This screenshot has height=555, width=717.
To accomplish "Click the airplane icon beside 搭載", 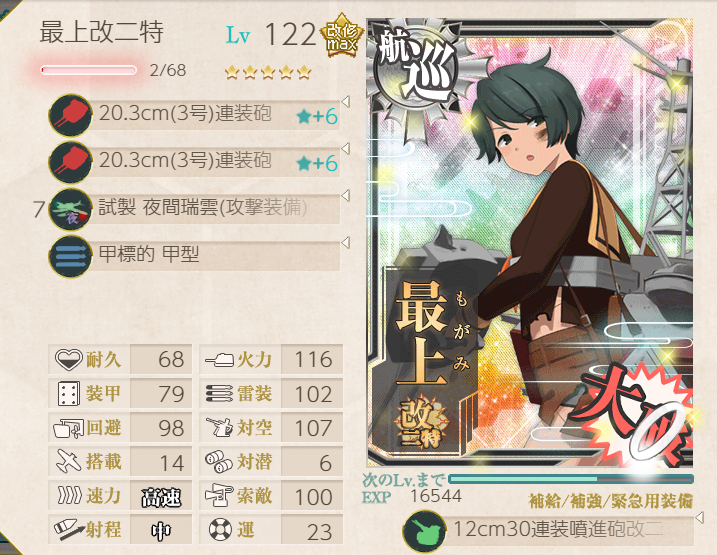I will [x=69, y=461].
